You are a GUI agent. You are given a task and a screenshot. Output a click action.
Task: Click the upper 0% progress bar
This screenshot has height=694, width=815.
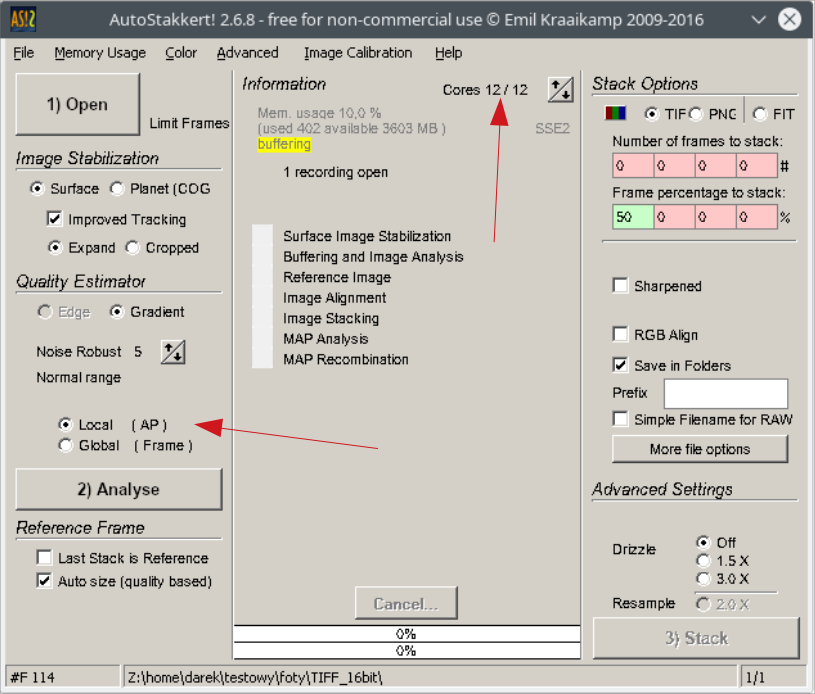click(x=407, y=634)
